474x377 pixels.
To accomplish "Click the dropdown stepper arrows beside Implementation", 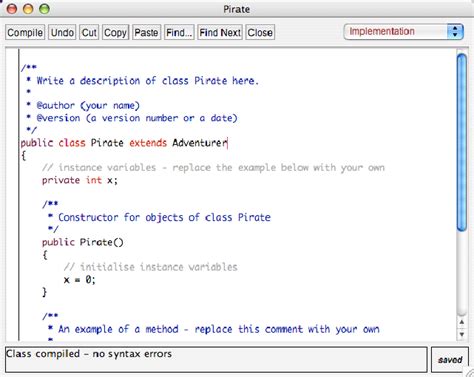I will coord(455,32).
